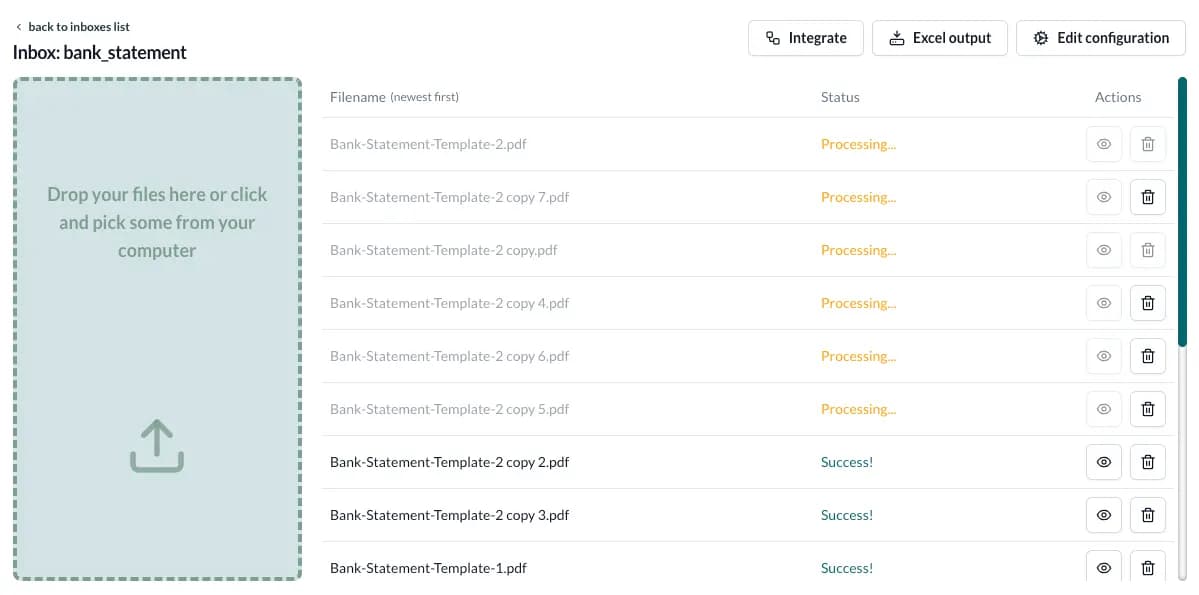Delete Bank-Statement-Template-2 copy 6.pdf

pos(1147,356)
